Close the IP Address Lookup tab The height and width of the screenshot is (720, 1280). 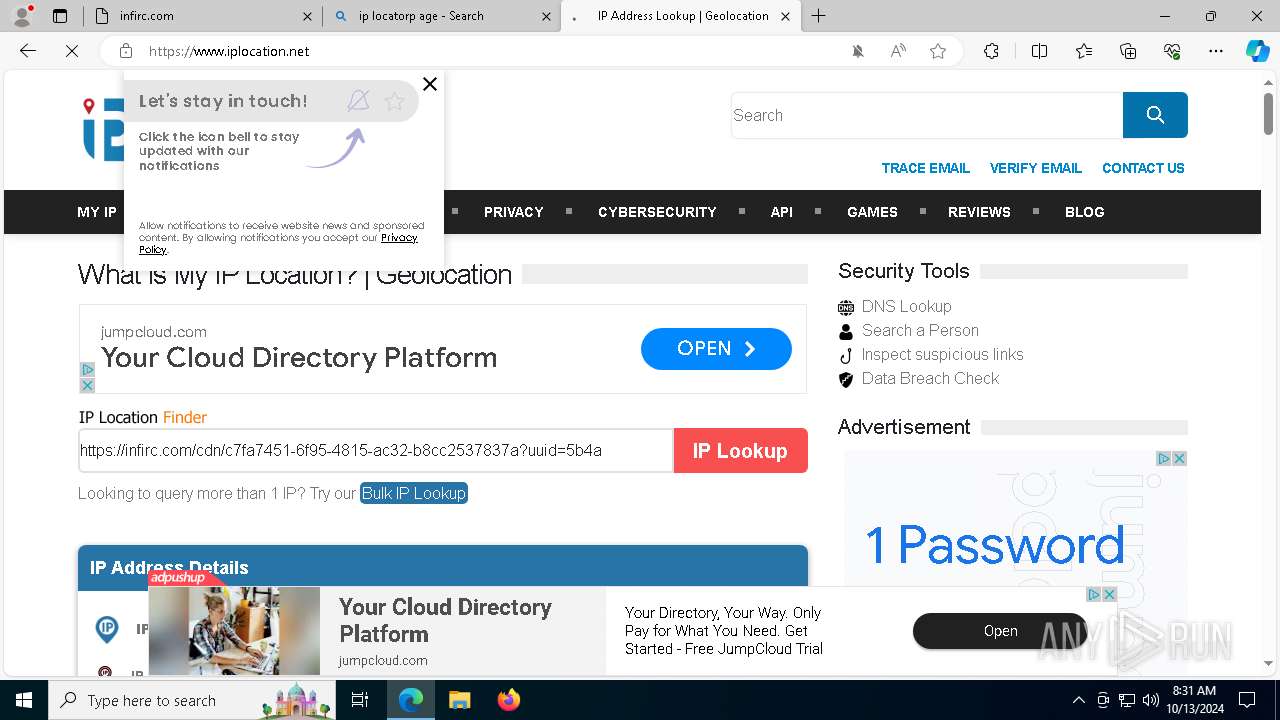tap(785, 16)
